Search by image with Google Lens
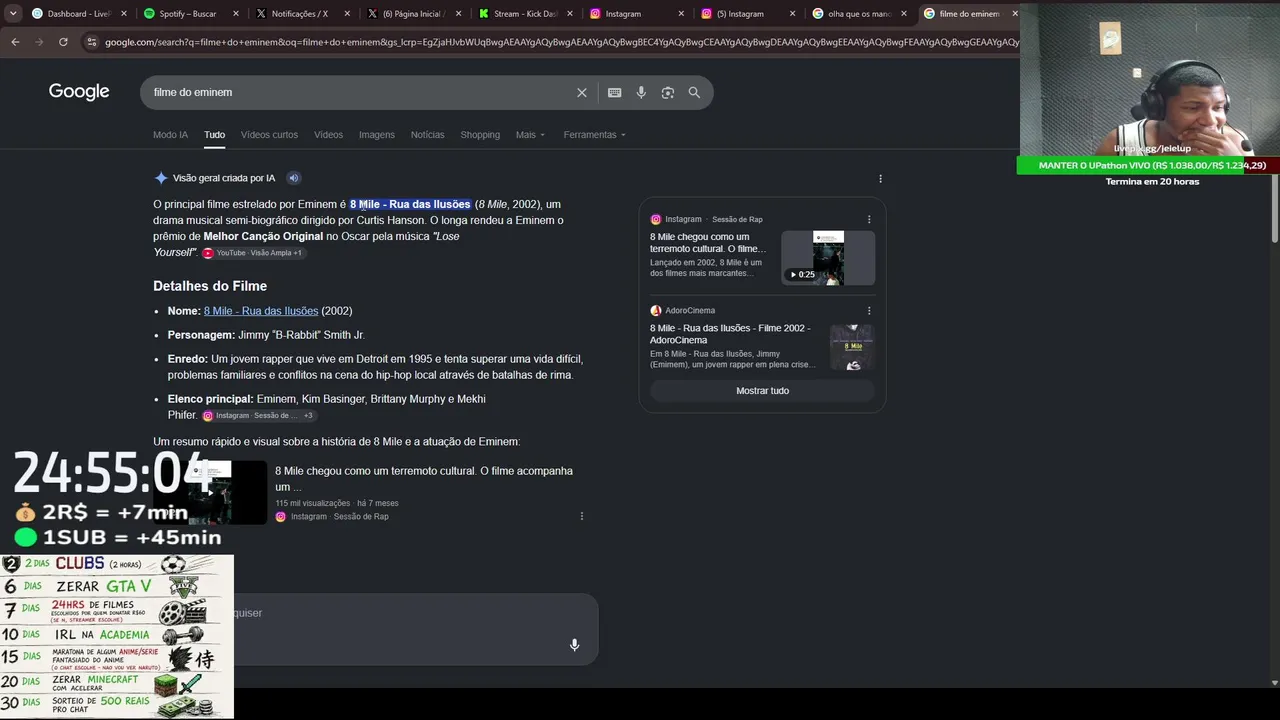 (668, 93)
